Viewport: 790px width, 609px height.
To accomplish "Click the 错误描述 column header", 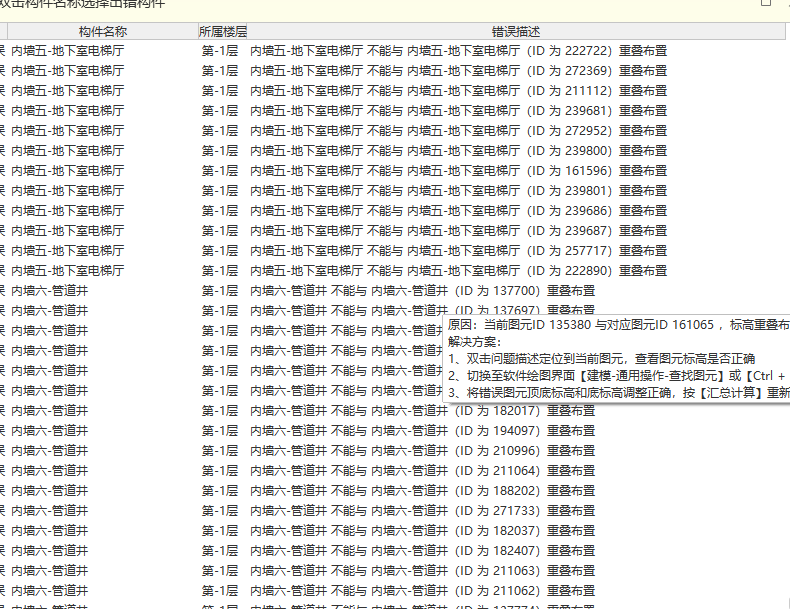I will 516,32.
